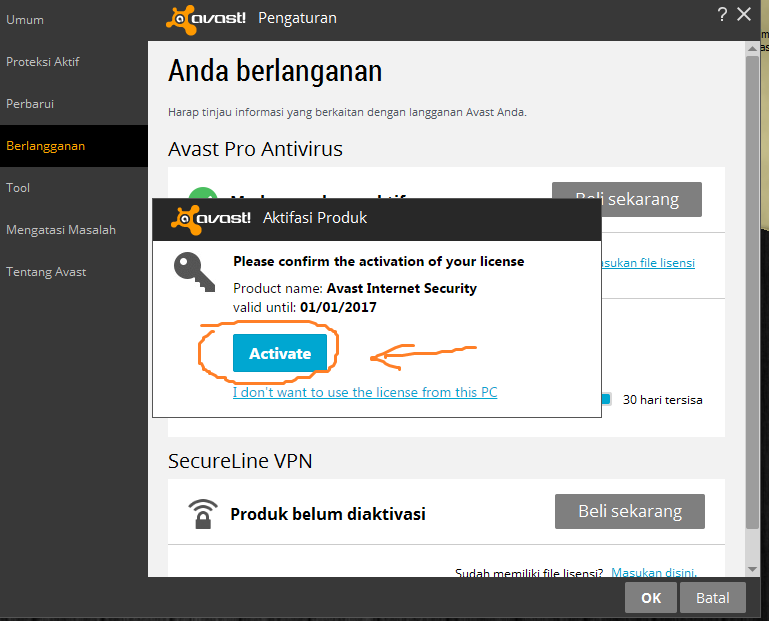The image size is (769, 621).
Task: Click the SecureLine VPN wifi lock icon
Action: point(203,514)
